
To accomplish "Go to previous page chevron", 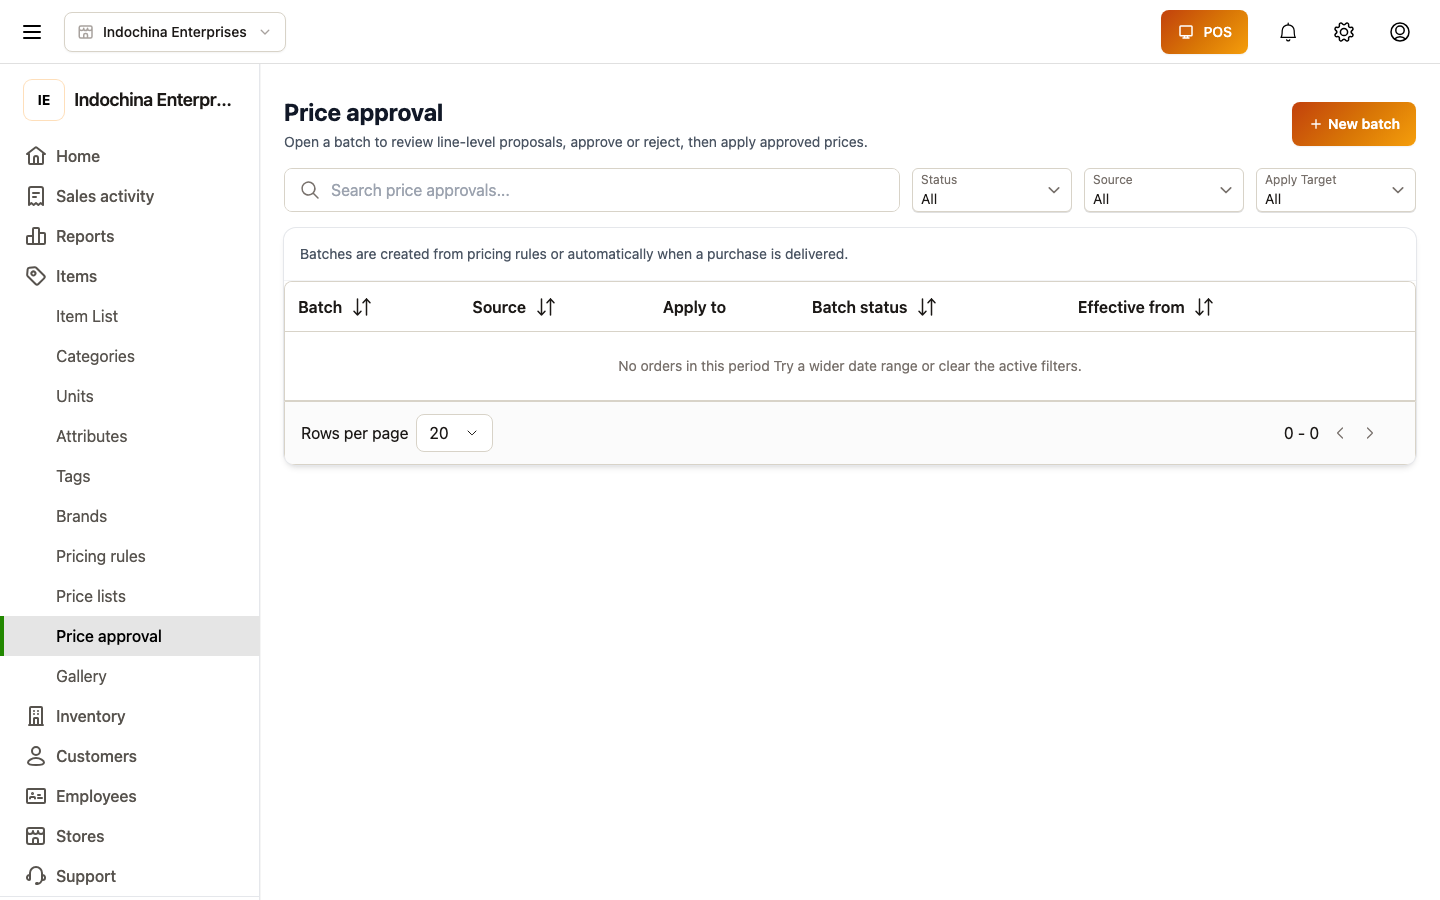I will (x=1340, y=433).
